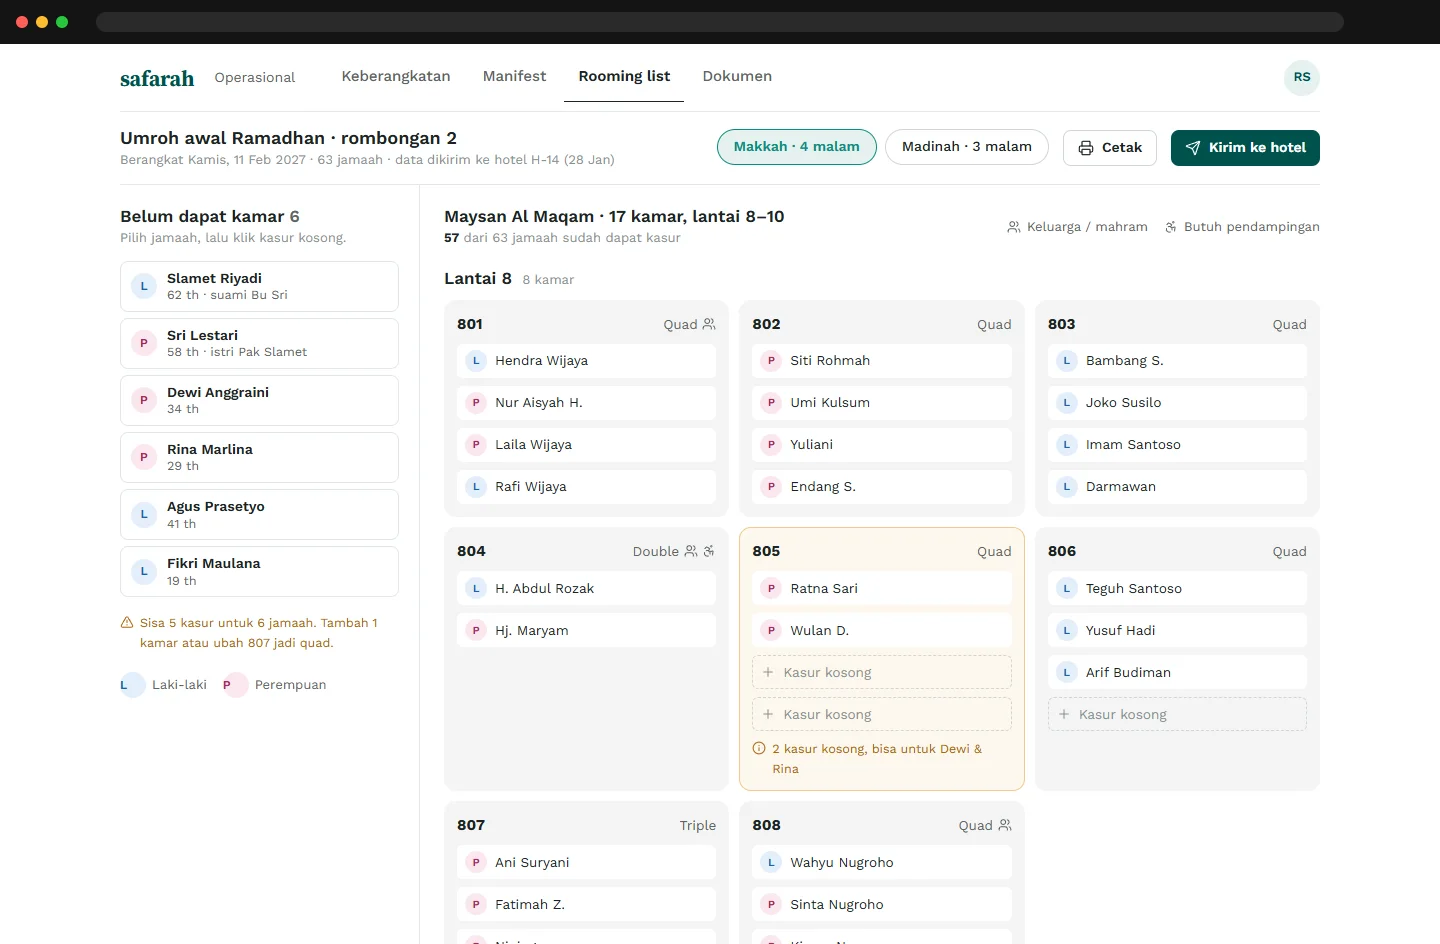This screenshot has width=1440, height=944.
Task: Click the family icon on room 801
Action: point(709,324)
